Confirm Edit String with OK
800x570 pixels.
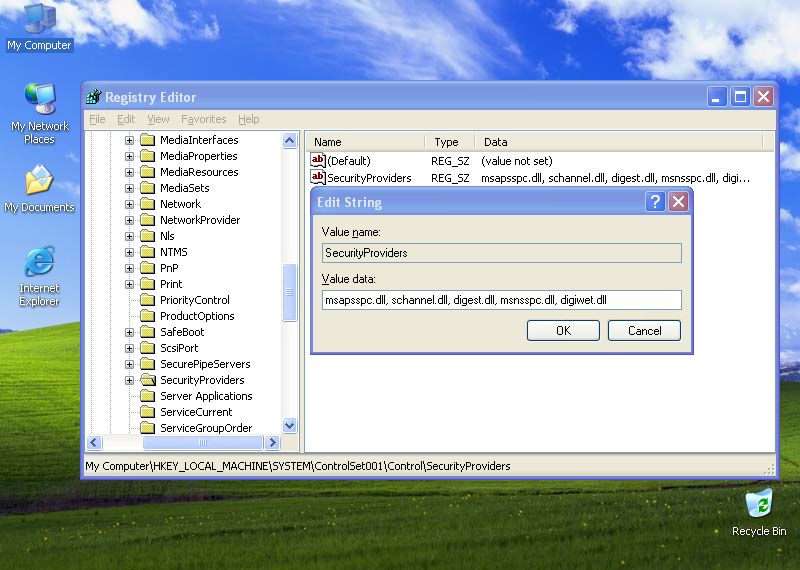pyautogui.click(x=563, y=331)
